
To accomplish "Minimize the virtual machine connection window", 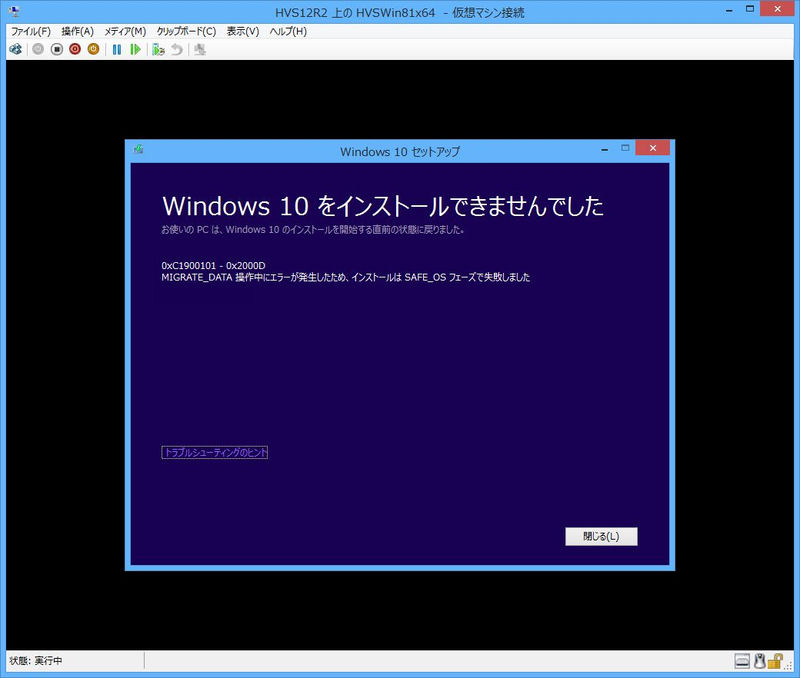I will pos(730,10).
